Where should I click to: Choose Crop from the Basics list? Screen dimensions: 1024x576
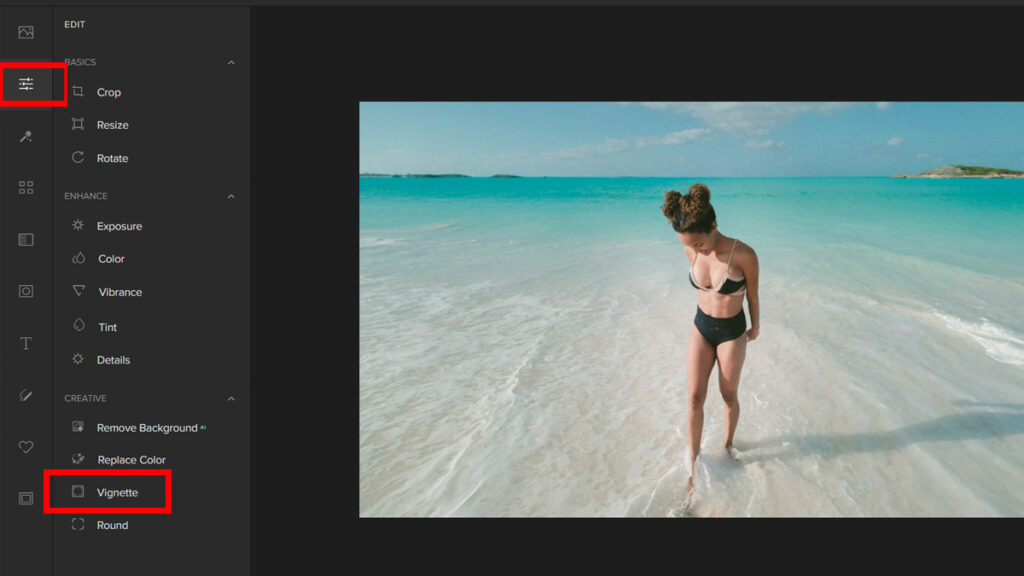[x=108, y=92]
